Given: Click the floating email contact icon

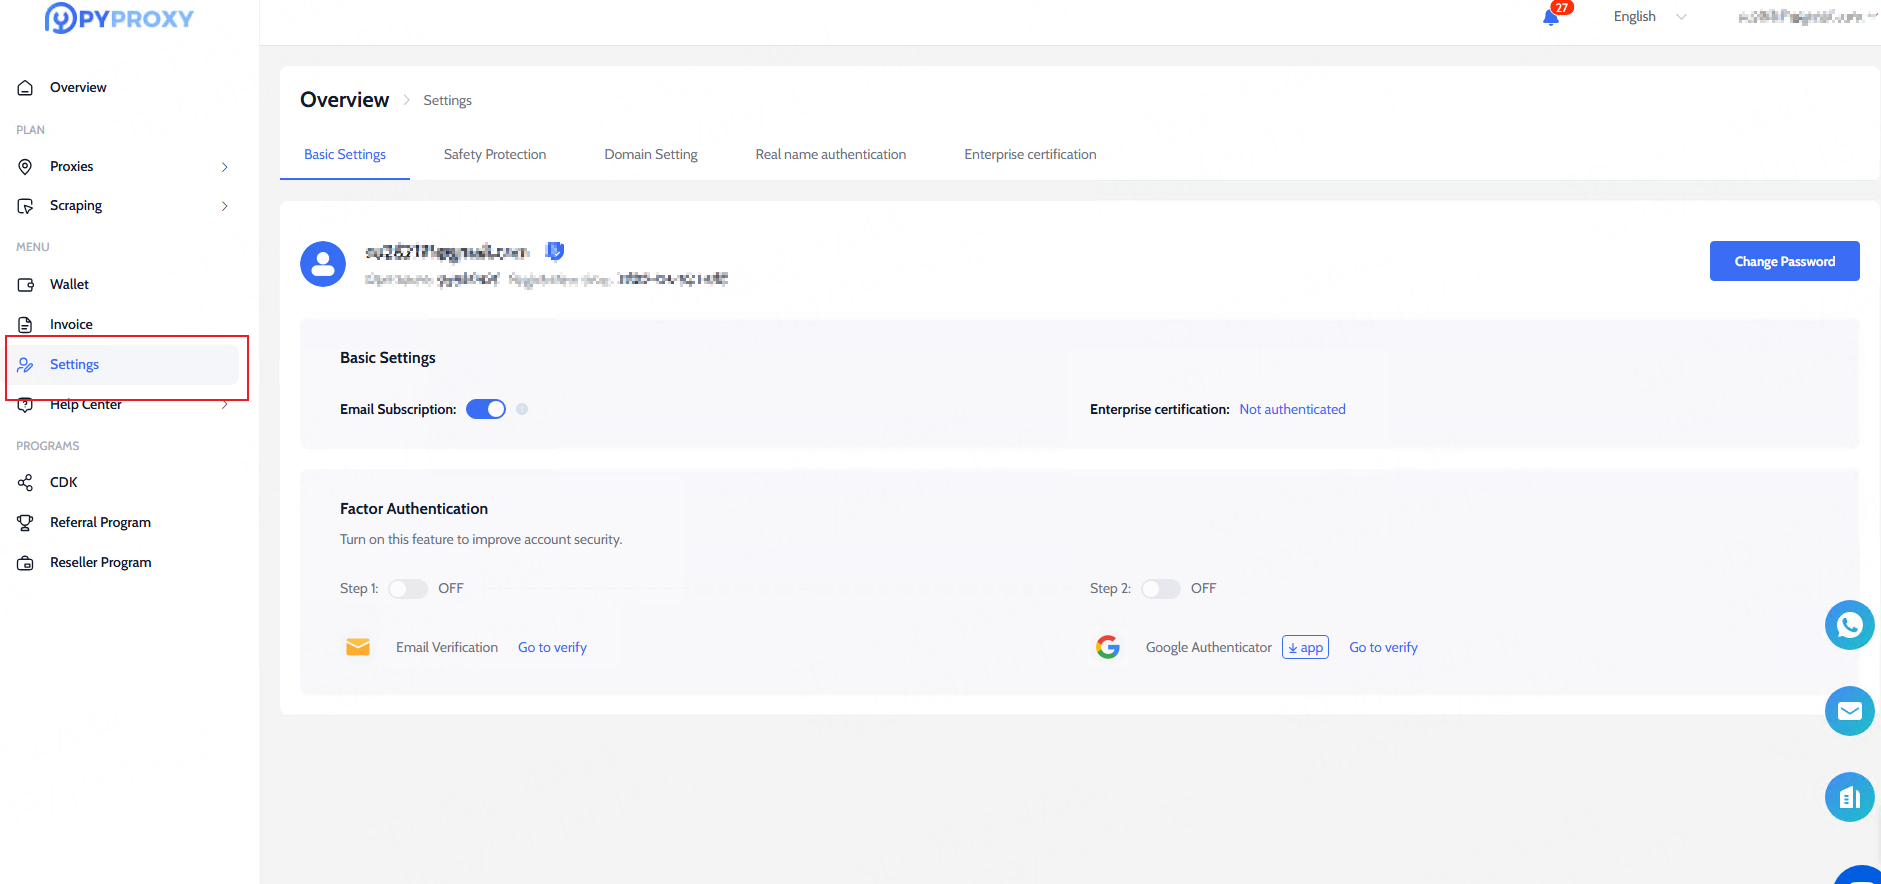Looking at the screenshot, I should (x=1849, y=711).
